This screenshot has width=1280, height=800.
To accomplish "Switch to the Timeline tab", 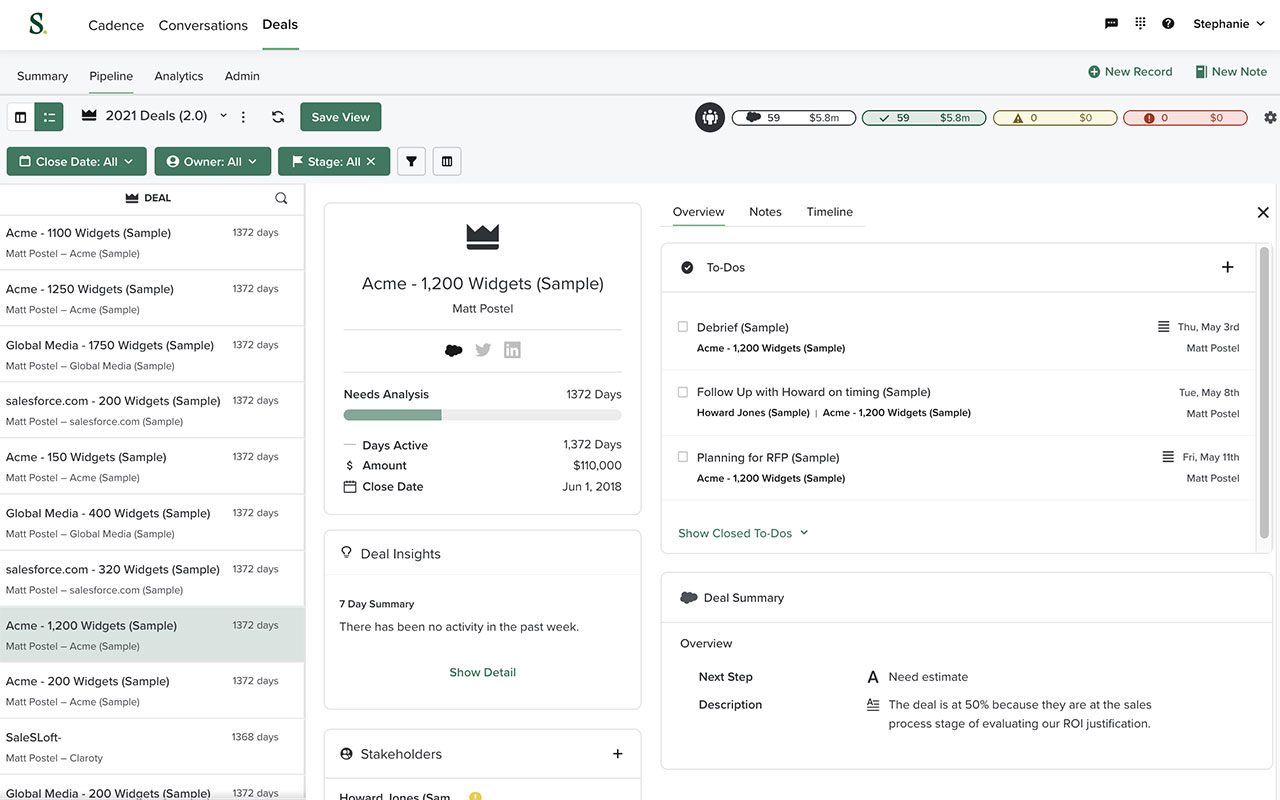I will point(830,212).
